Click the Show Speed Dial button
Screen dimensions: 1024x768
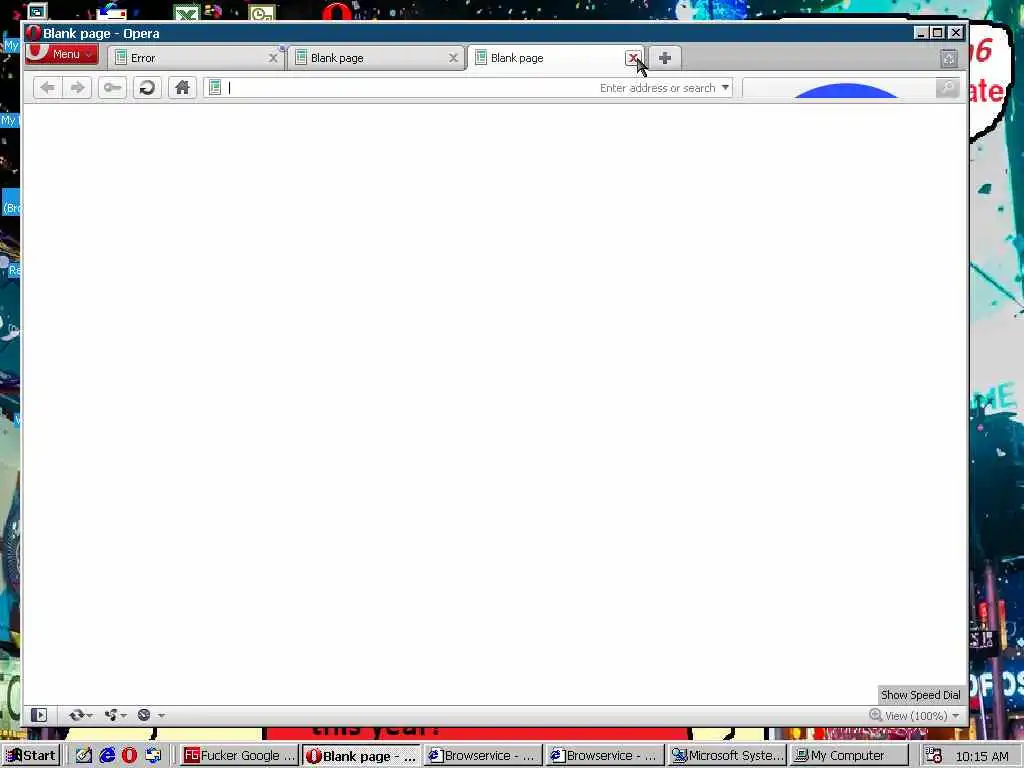point(920,695)
